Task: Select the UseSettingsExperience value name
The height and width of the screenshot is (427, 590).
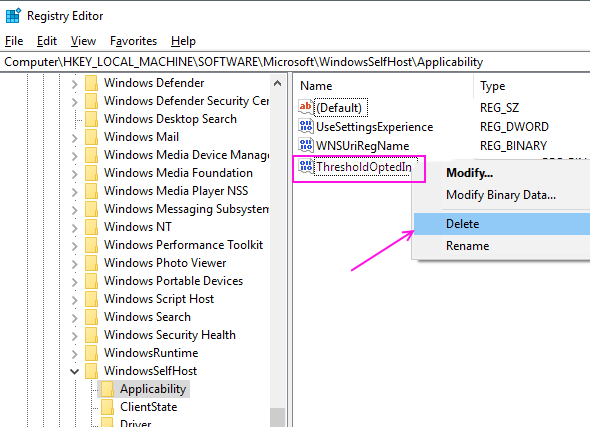Action: tap(374, 127)
